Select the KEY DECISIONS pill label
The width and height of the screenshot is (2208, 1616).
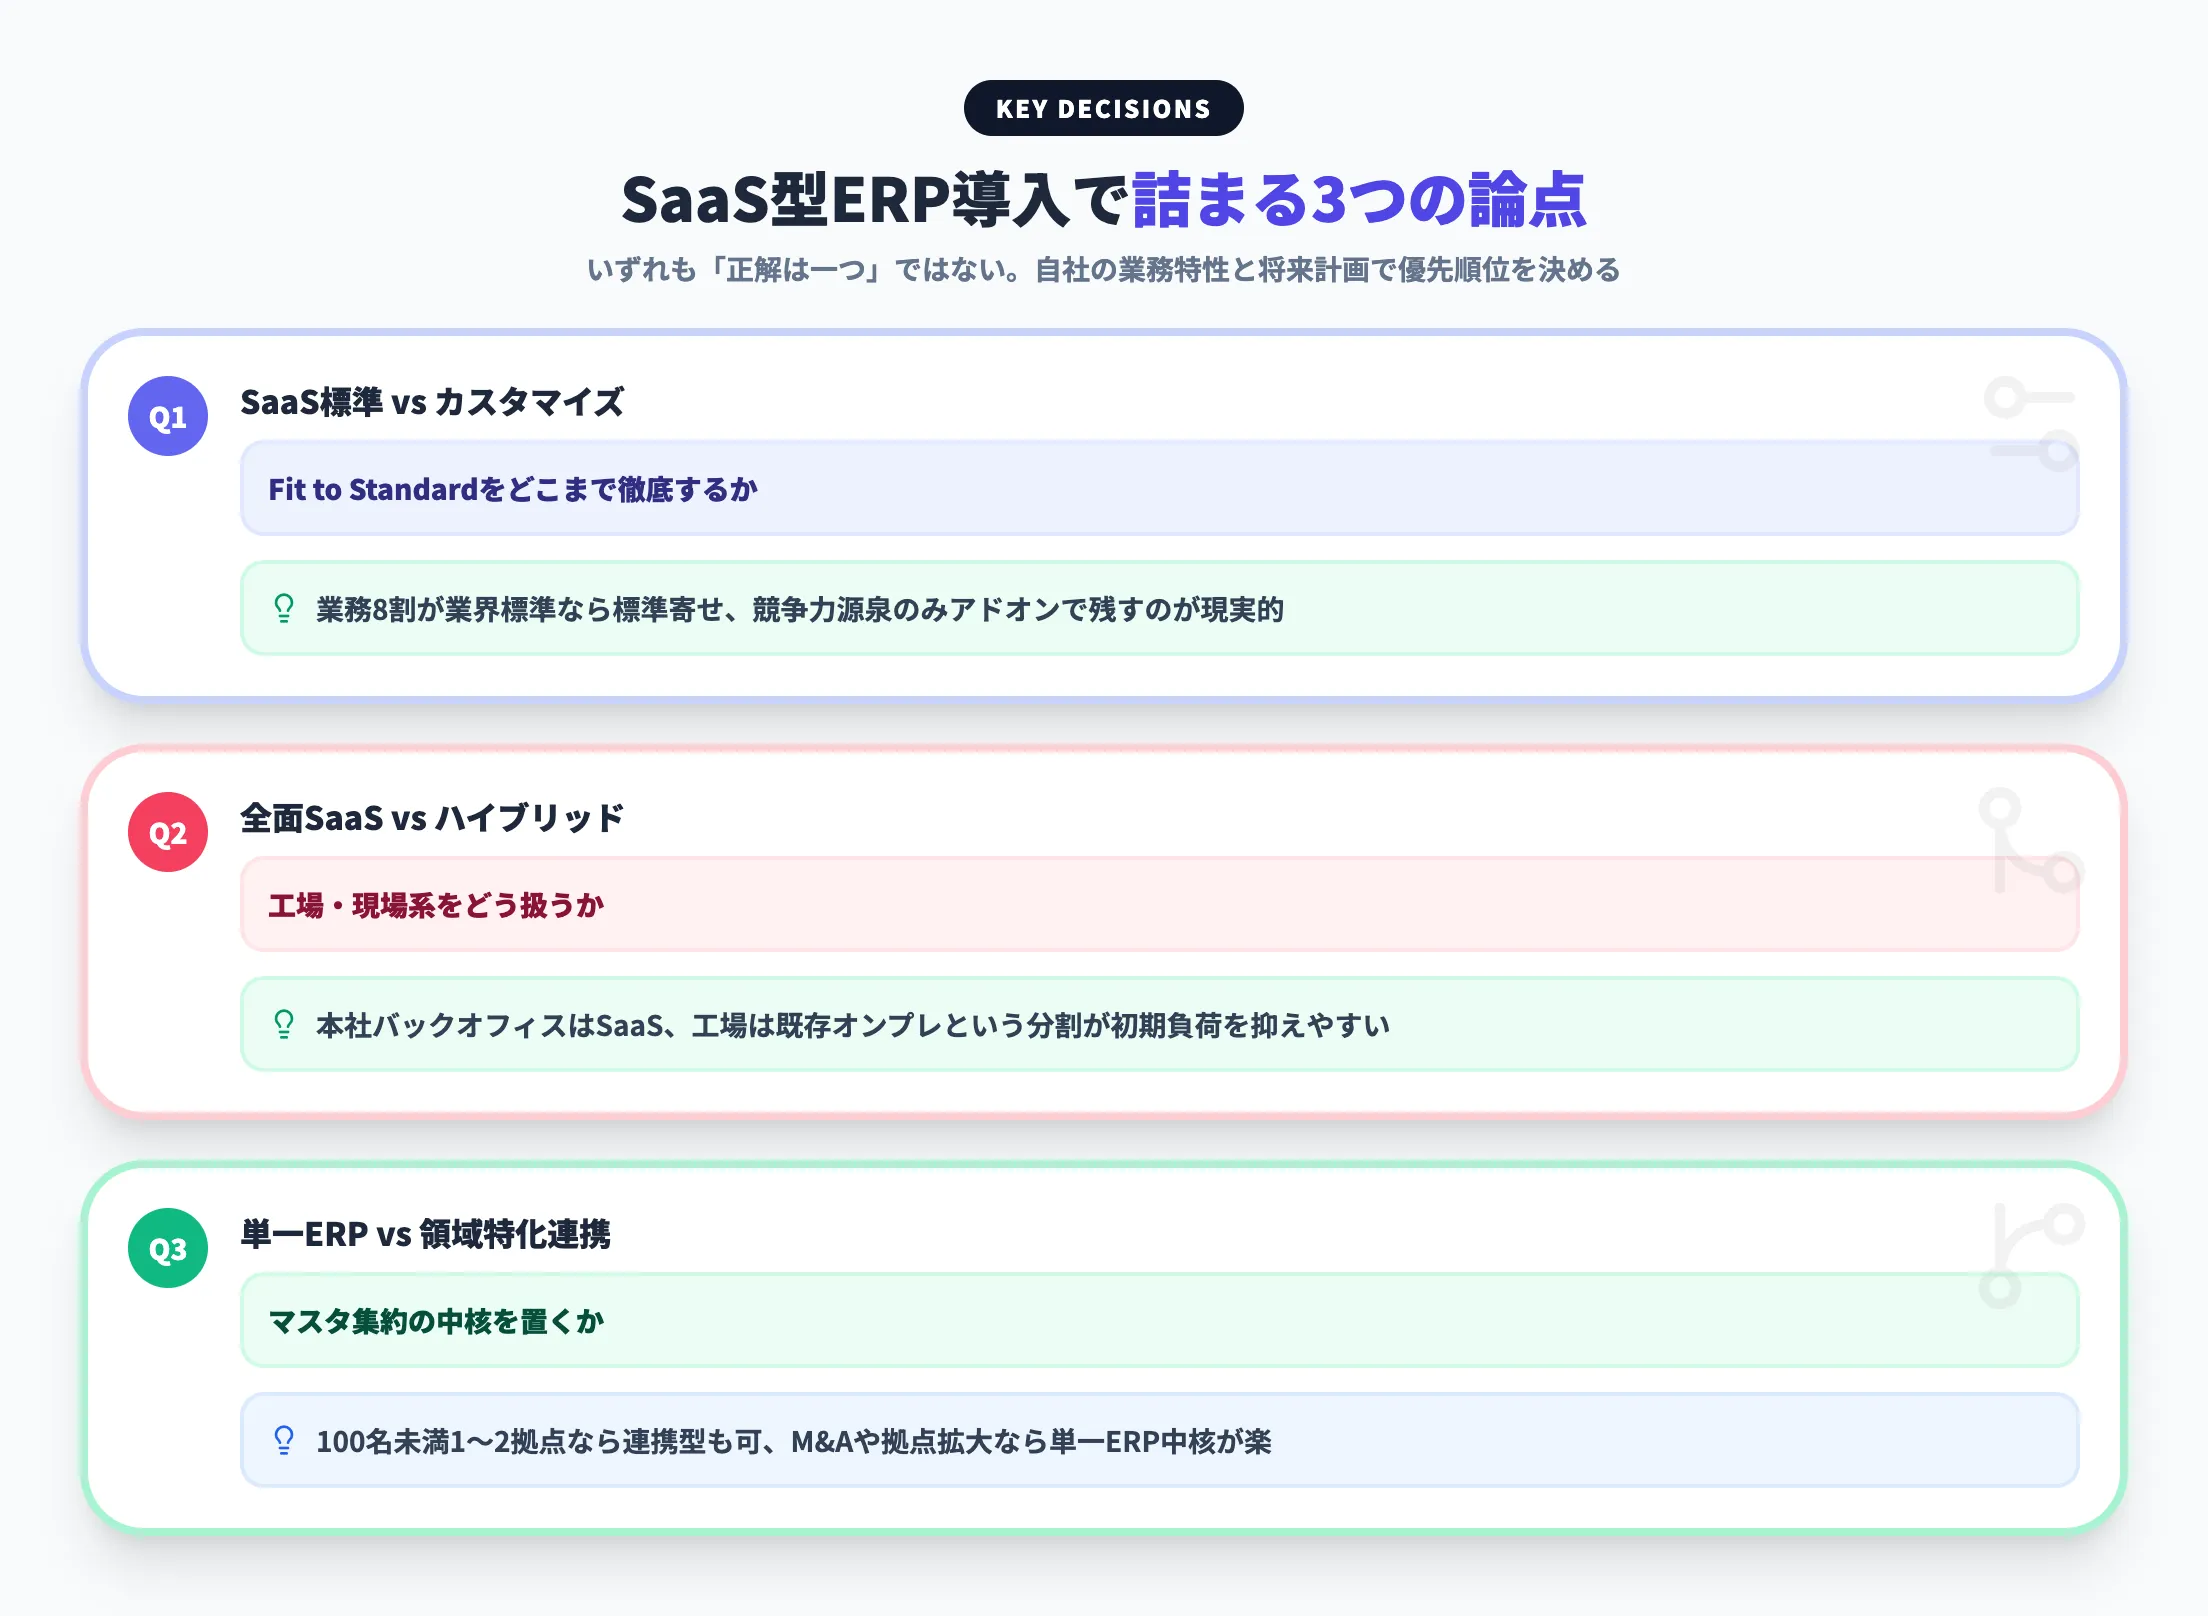1104,107
